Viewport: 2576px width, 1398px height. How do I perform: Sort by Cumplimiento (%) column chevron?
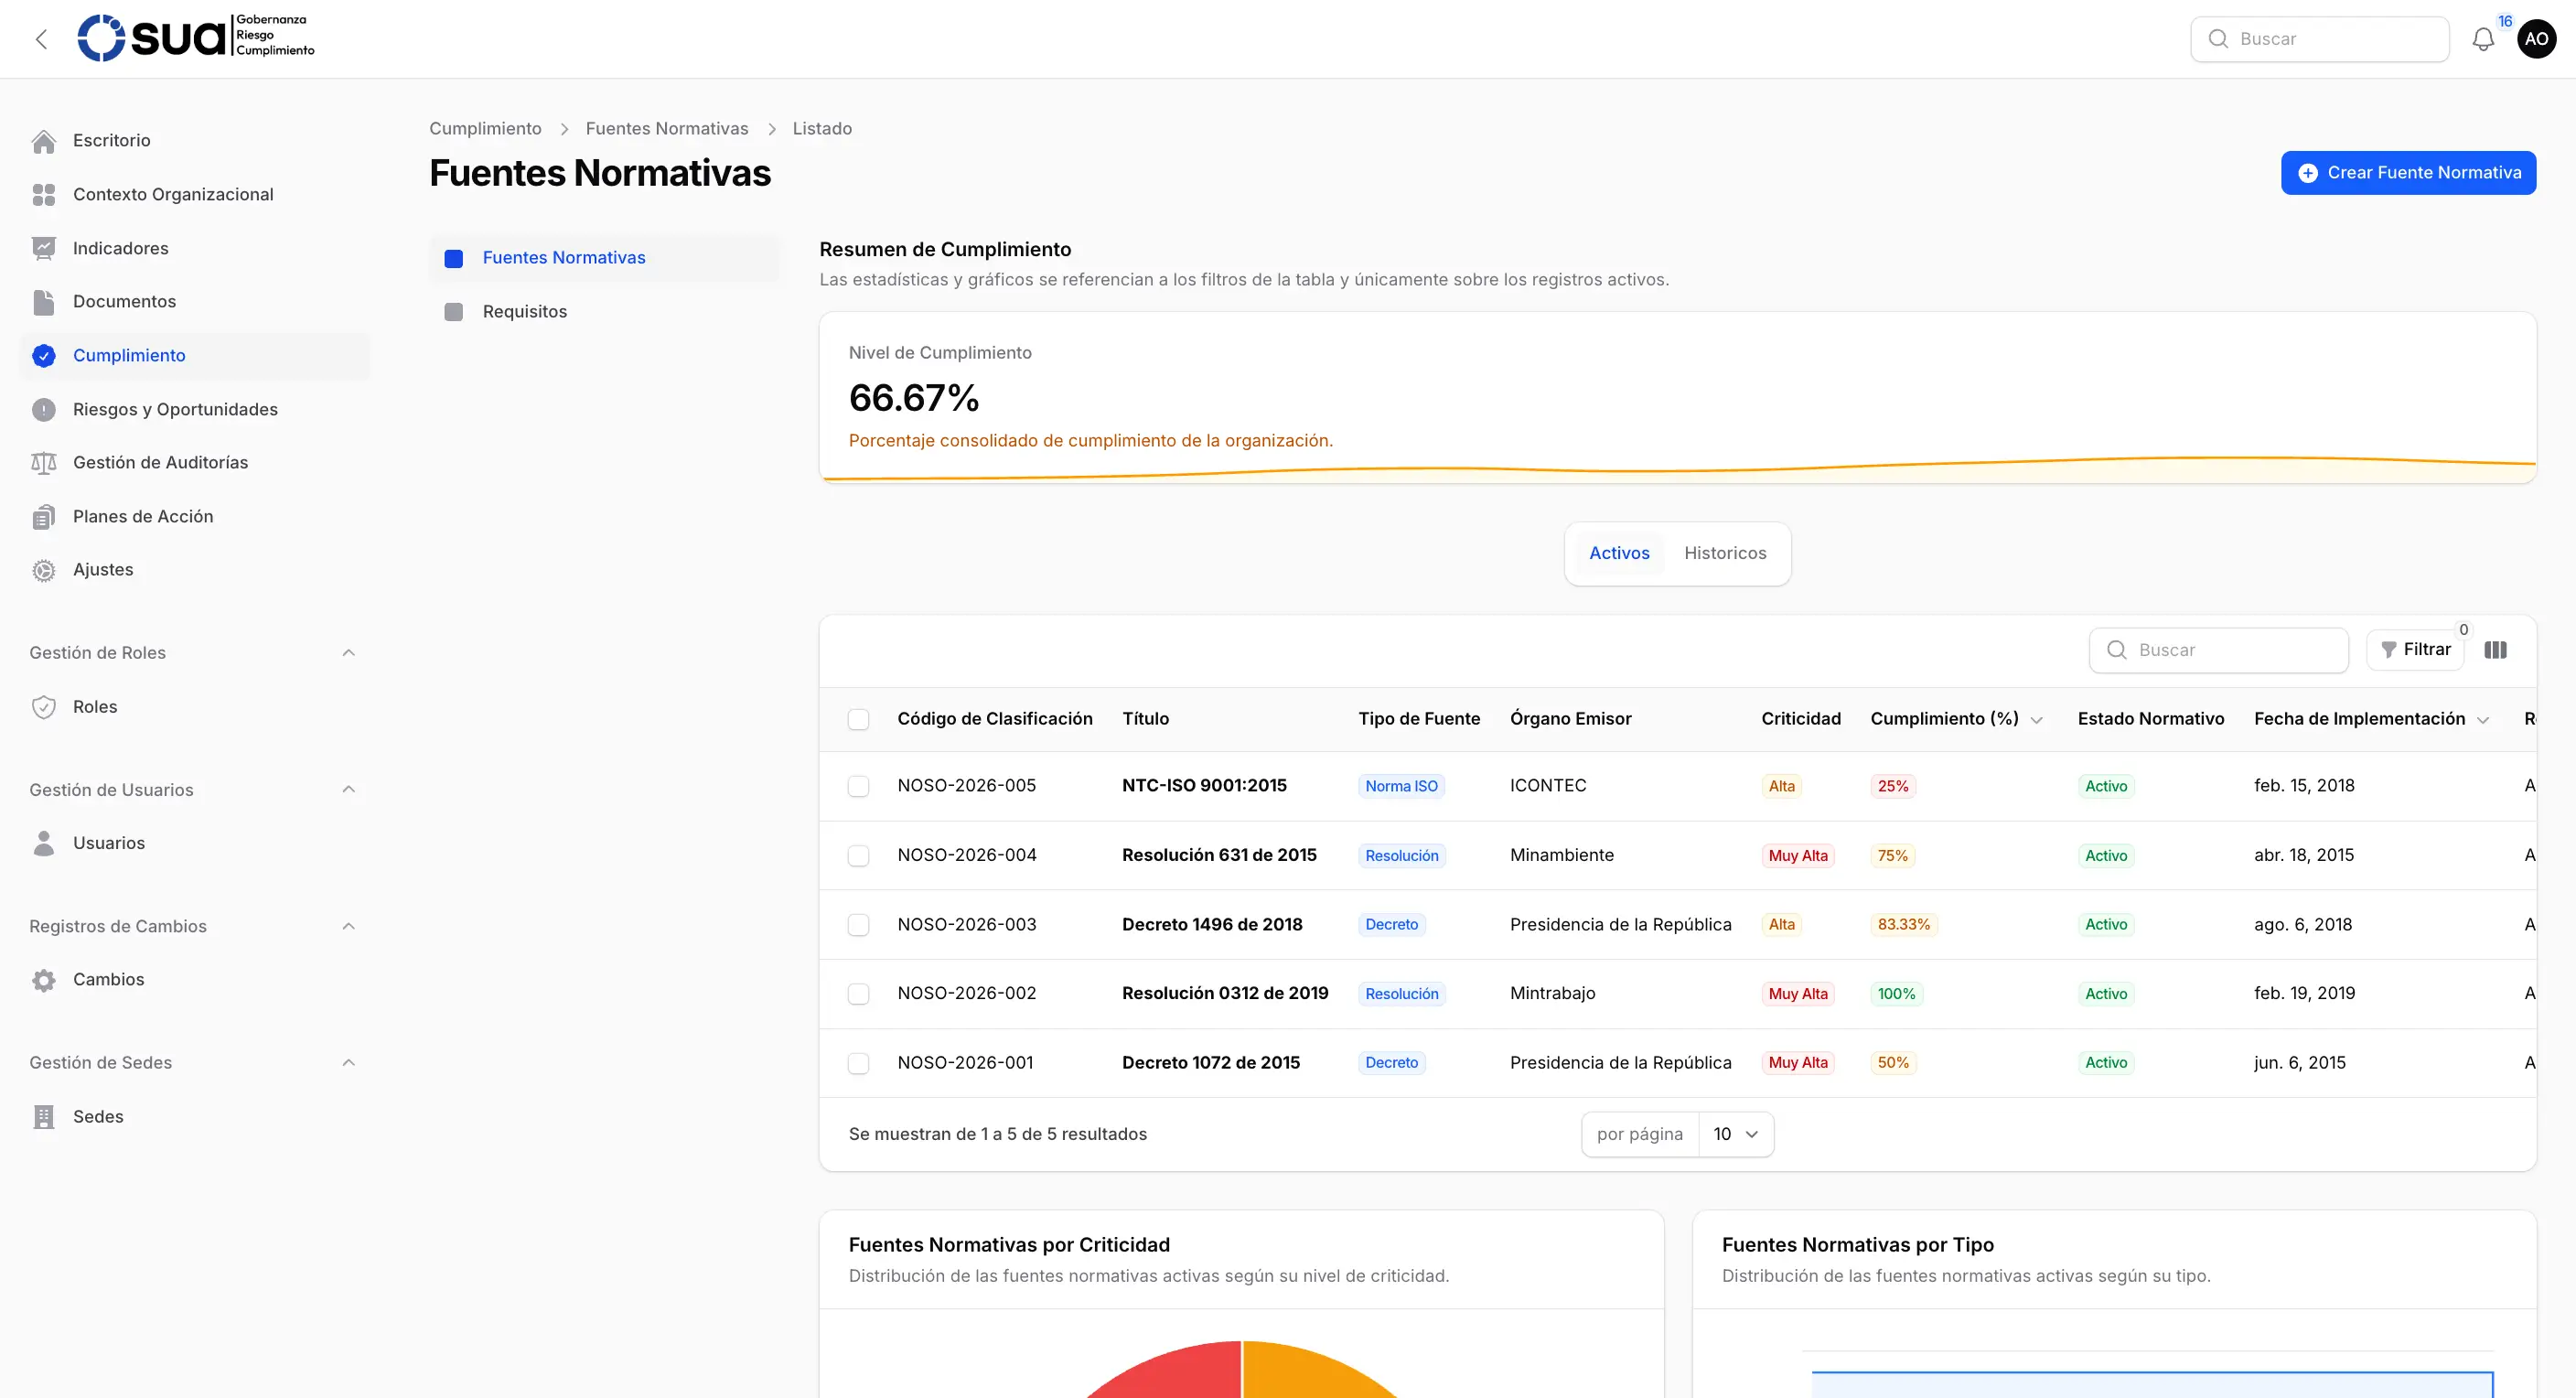[2036, 720]
